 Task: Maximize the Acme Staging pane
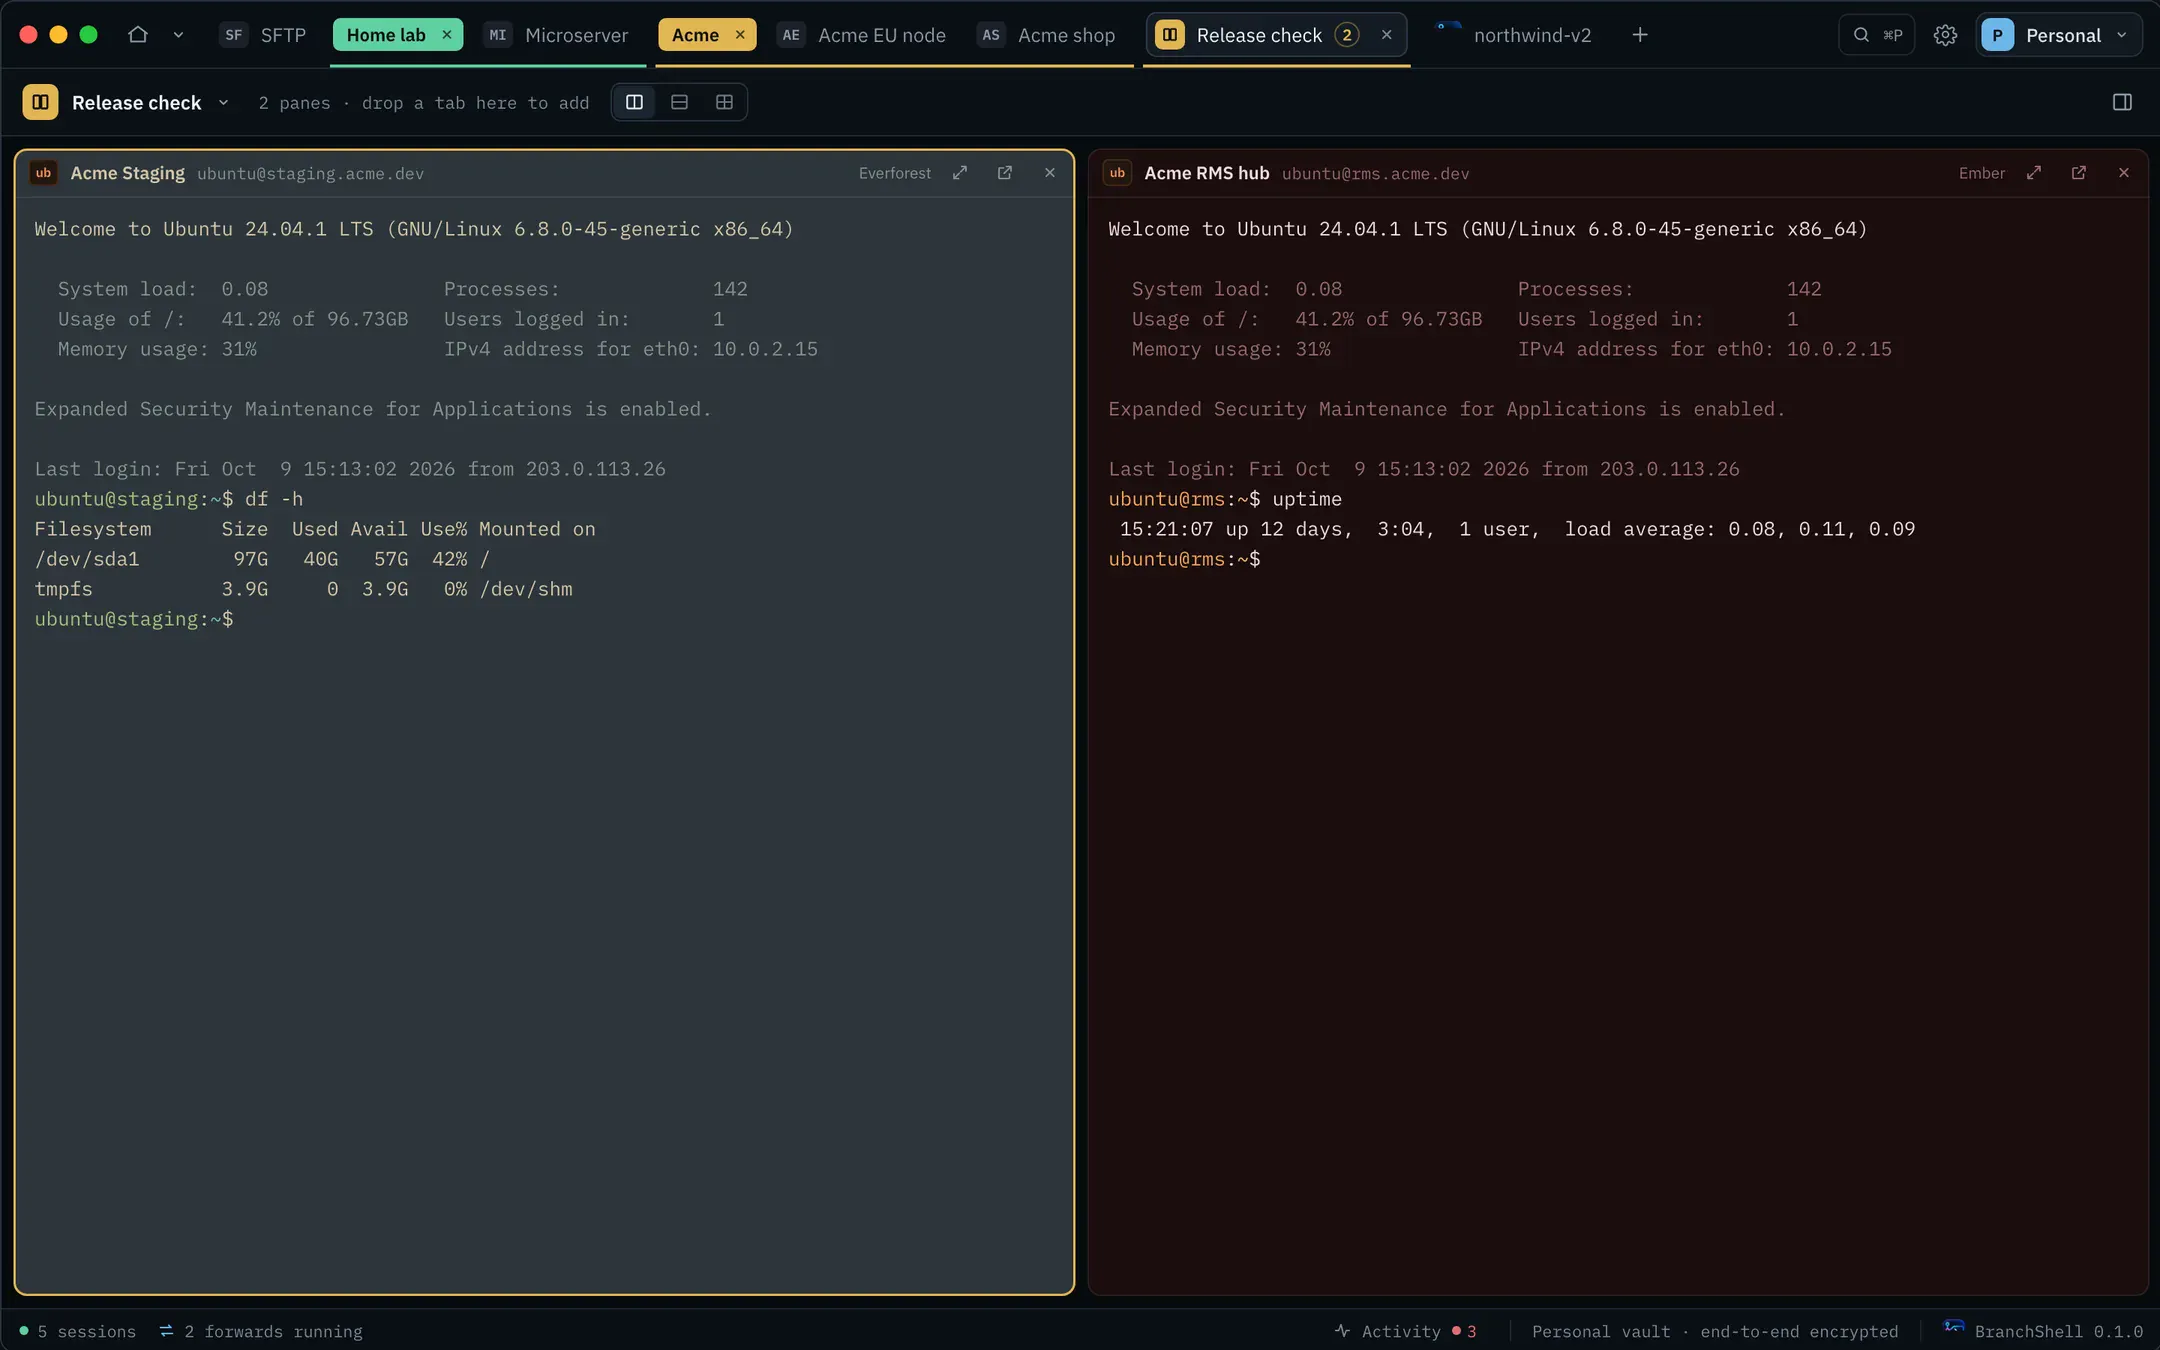pyautogui.click(x=960, y=173)
